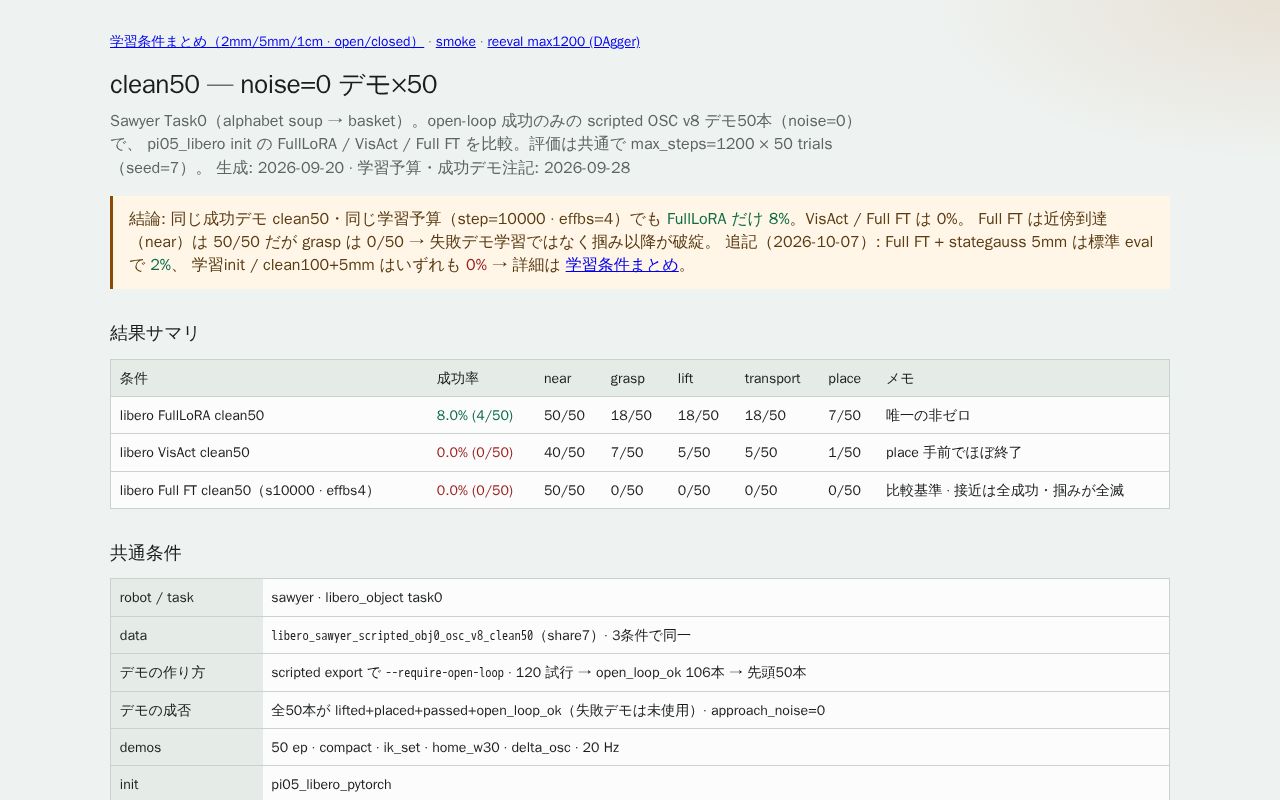Open the reeval max1200 (DAgger) link
The image size is (1280, 800).
tap(564, 42)
